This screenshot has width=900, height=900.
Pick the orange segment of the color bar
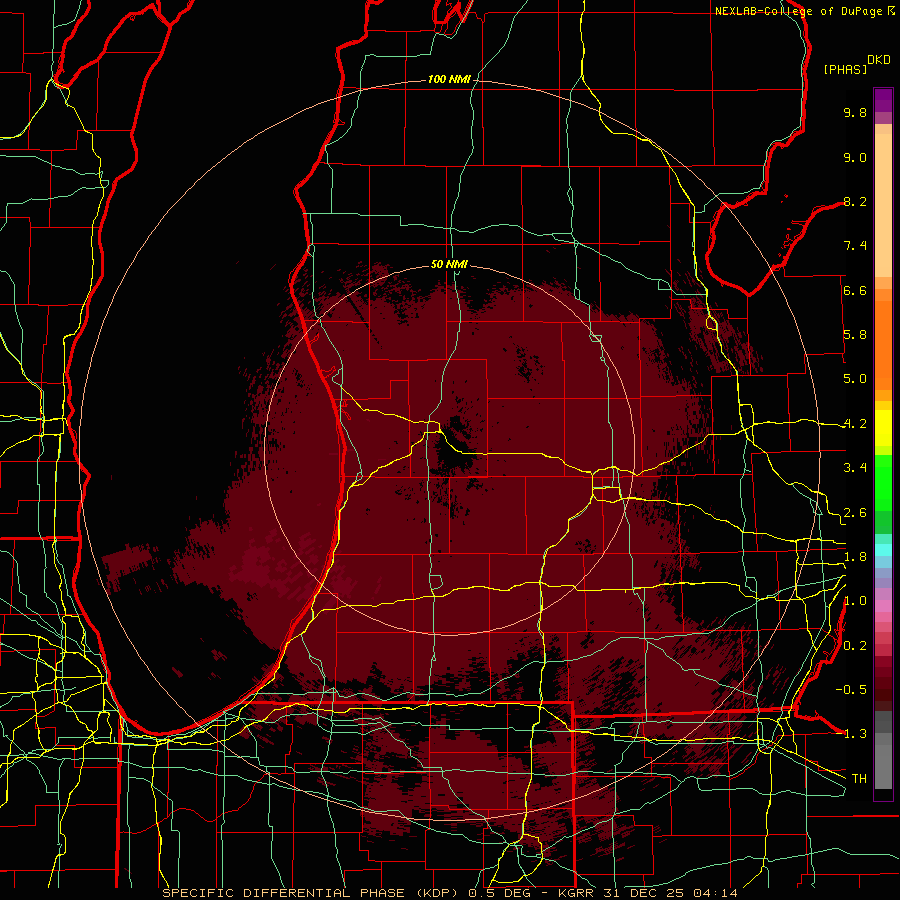pos(883,346)
